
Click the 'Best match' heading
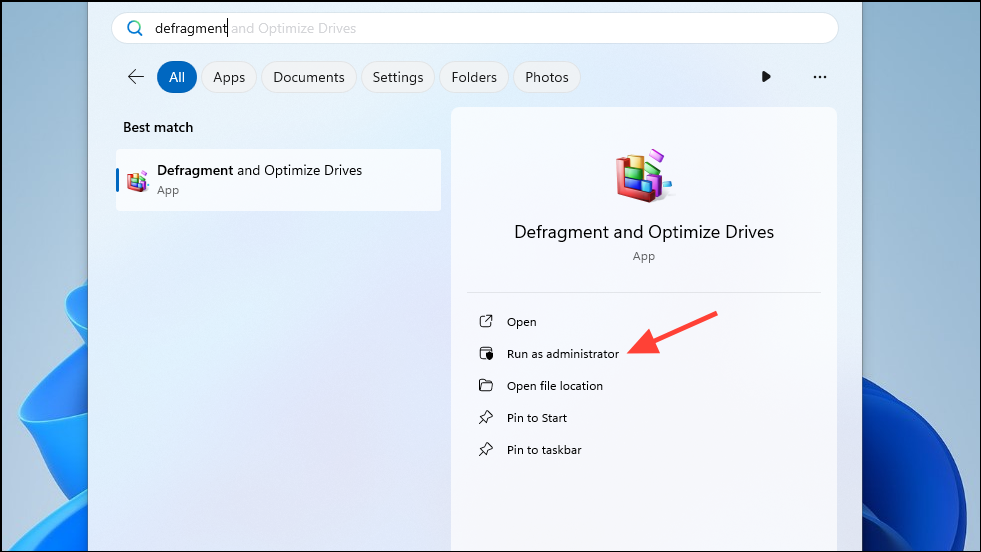[158, 127]
